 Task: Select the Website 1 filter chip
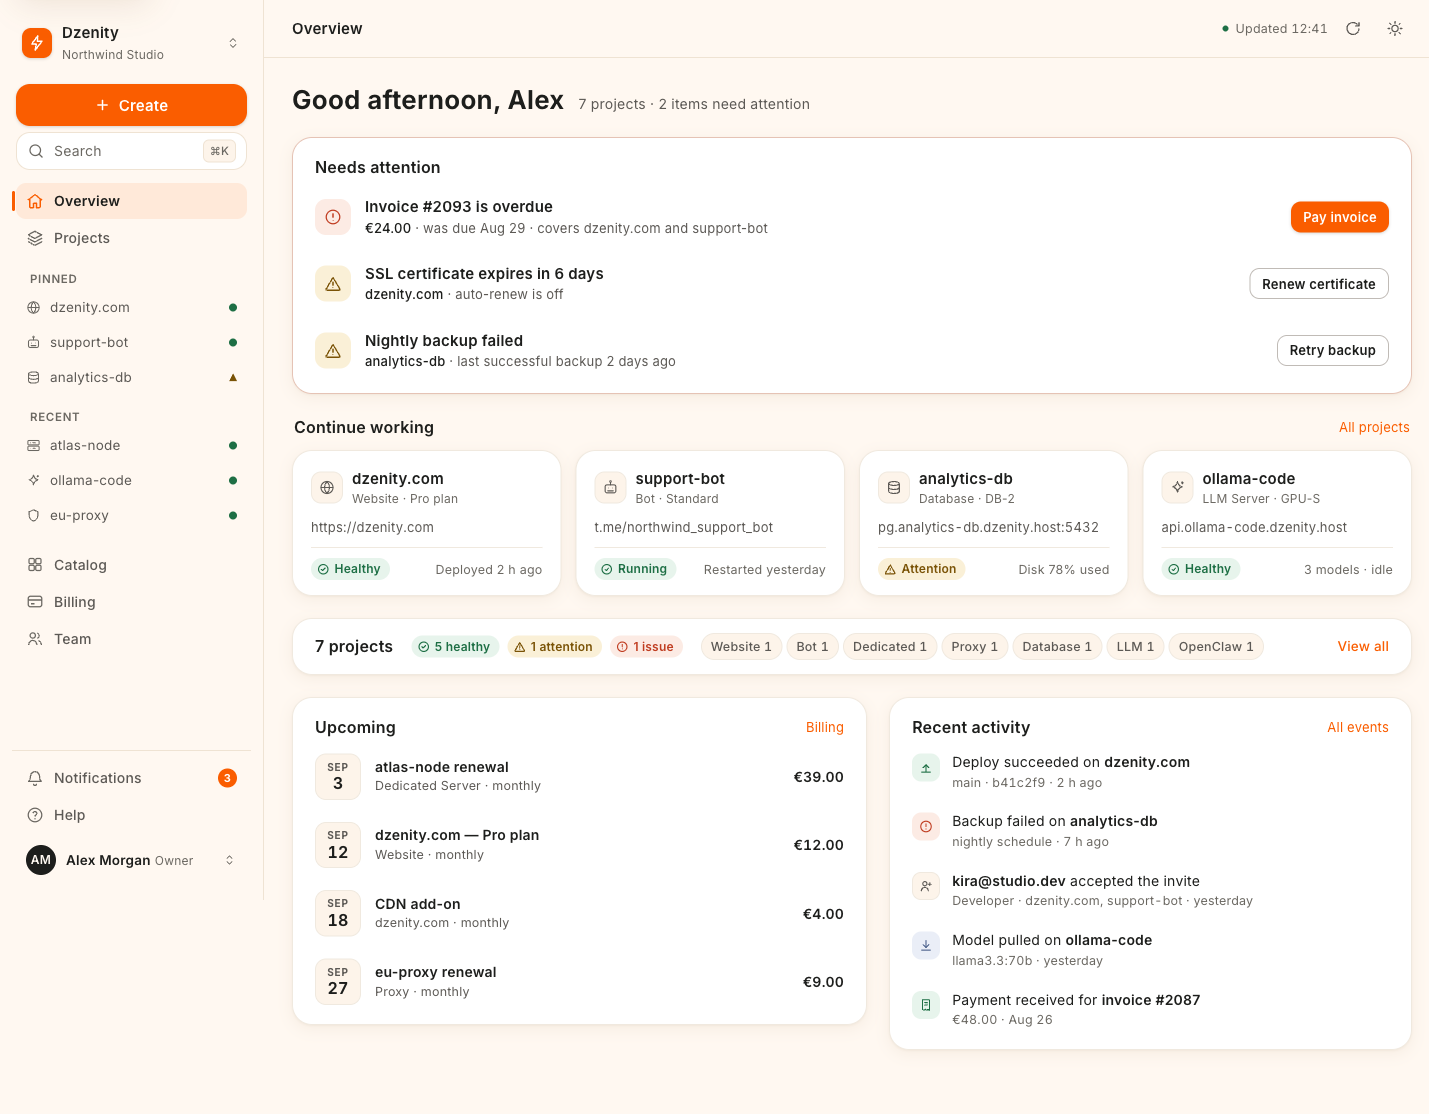point(741,647)
